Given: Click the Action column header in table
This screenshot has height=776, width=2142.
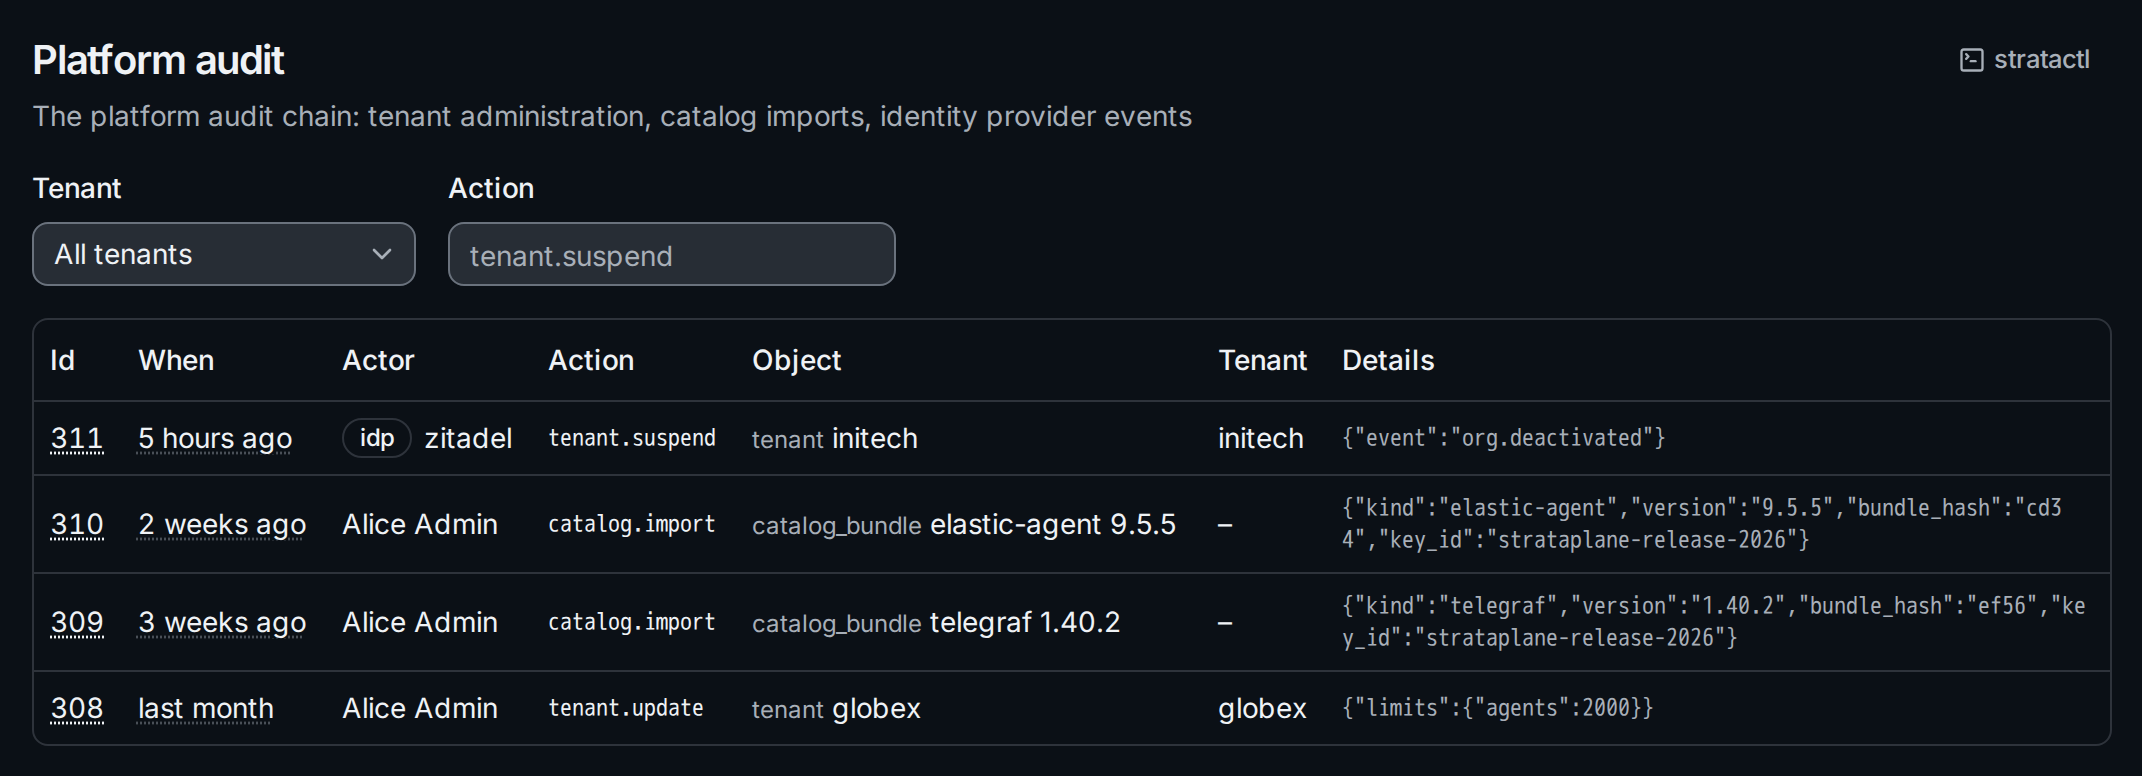Looking at the screenshot, I should click(x=591, y=360).
